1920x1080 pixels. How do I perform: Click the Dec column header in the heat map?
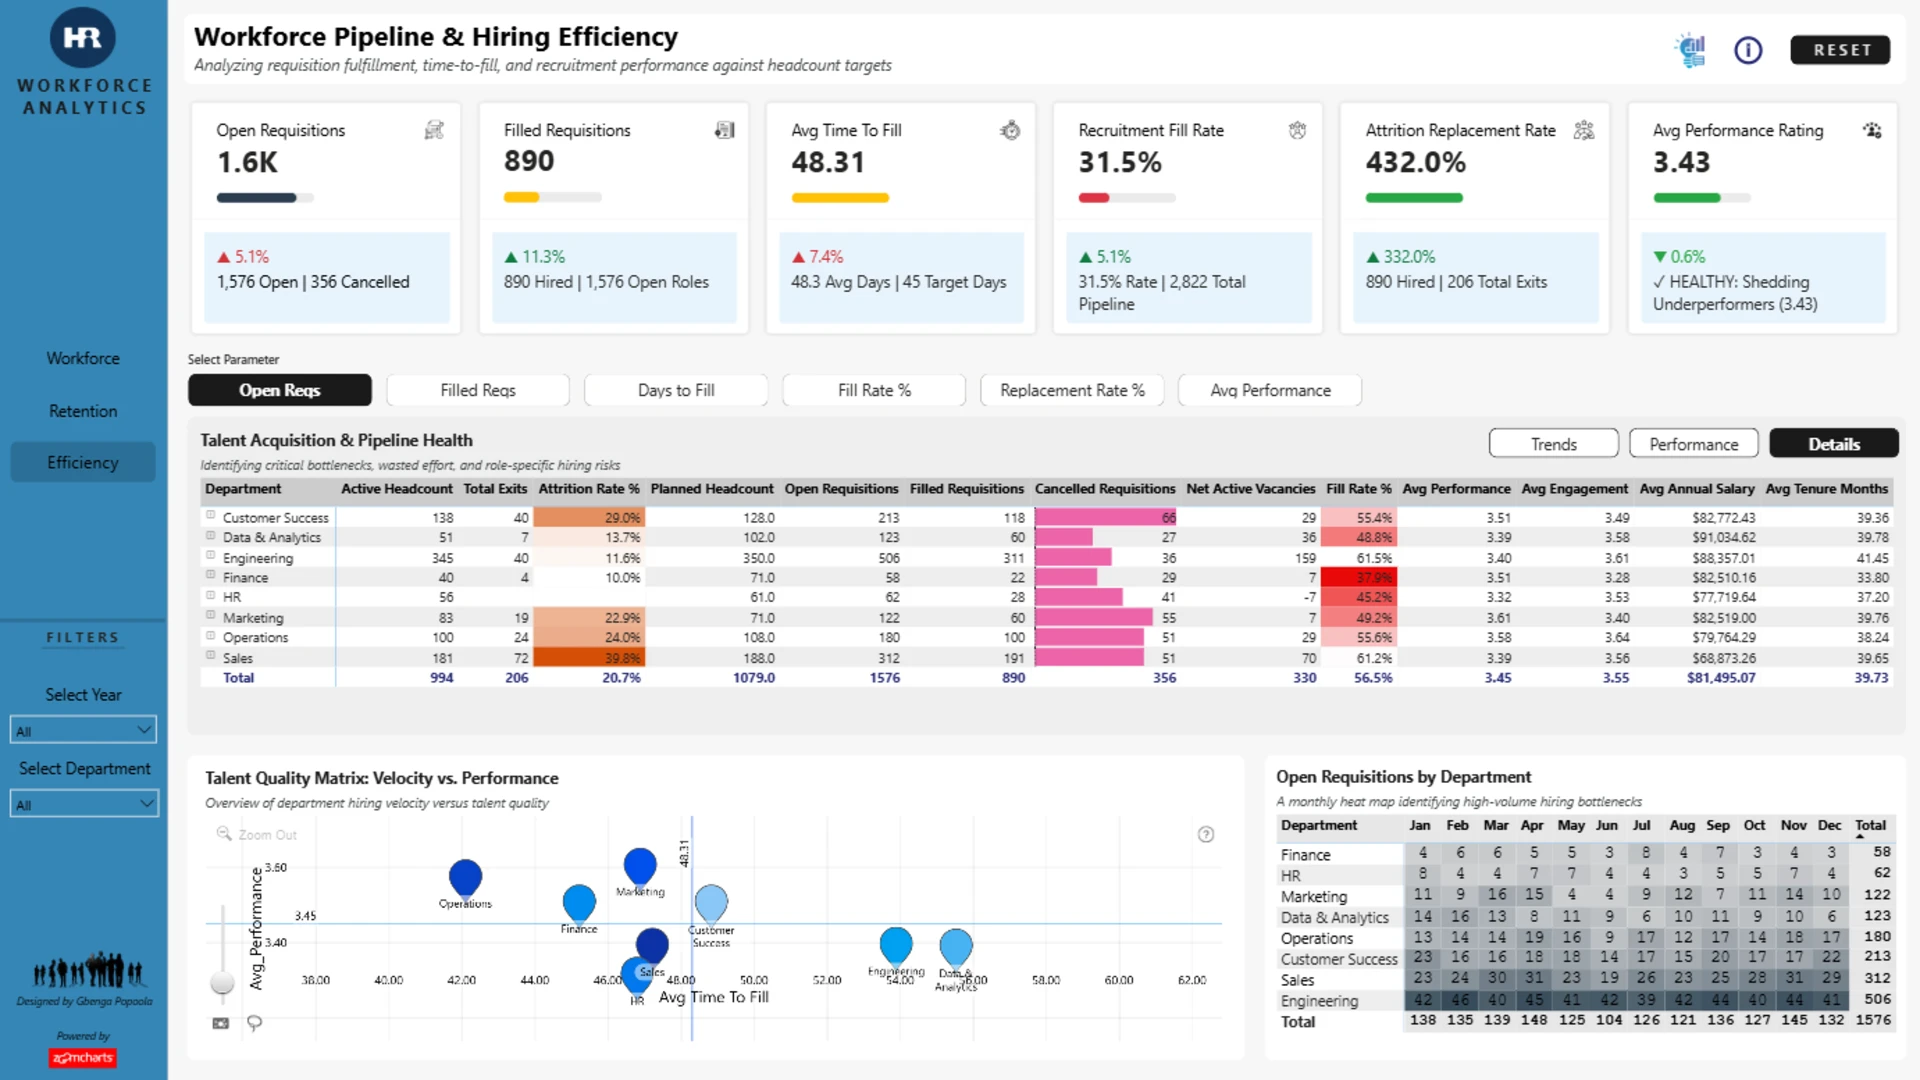pos(1829,826)
